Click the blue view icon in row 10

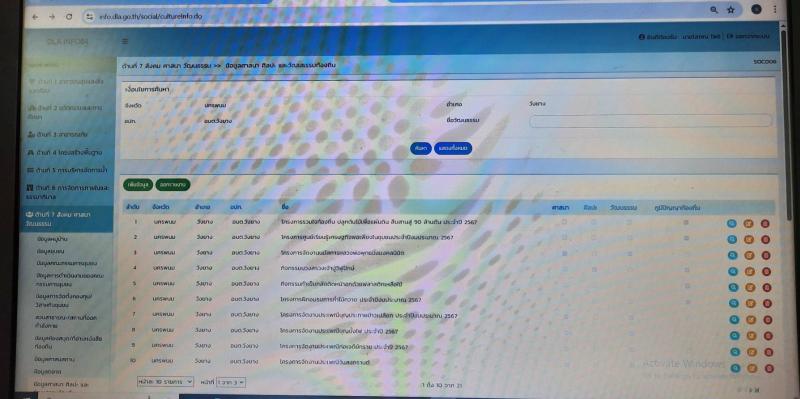click(x=735, y=368)
